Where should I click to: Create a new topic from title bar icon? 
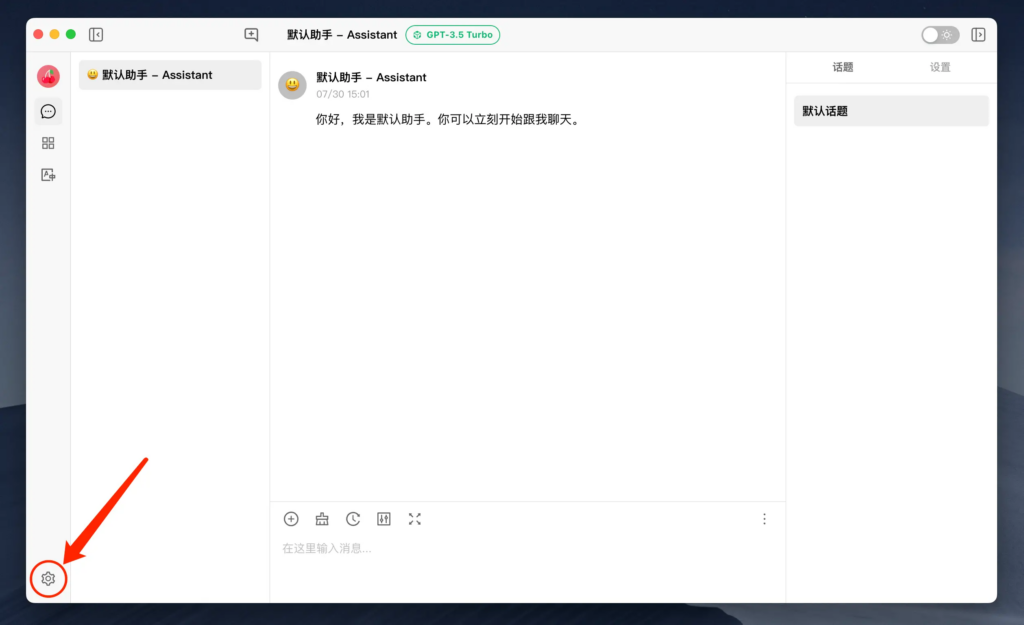251,35
